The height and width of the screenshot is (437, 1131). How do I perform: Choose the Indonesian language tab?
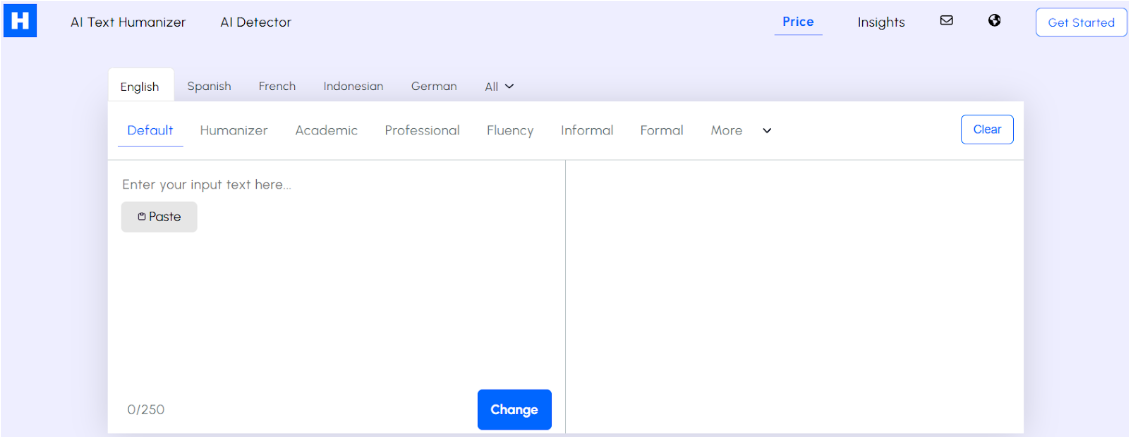click(x=353, y=87)
